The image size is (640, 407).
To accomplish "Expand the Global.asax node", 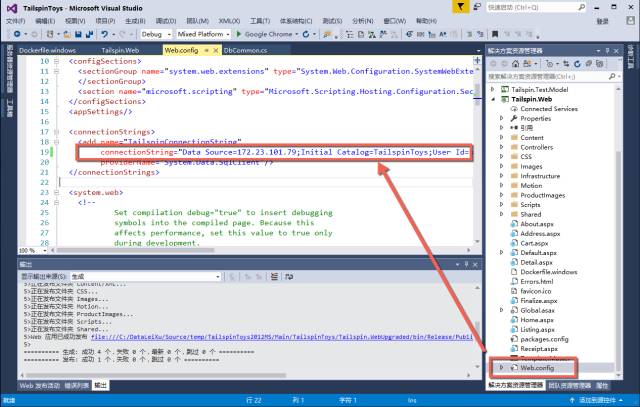I will [x=502, y=310].
